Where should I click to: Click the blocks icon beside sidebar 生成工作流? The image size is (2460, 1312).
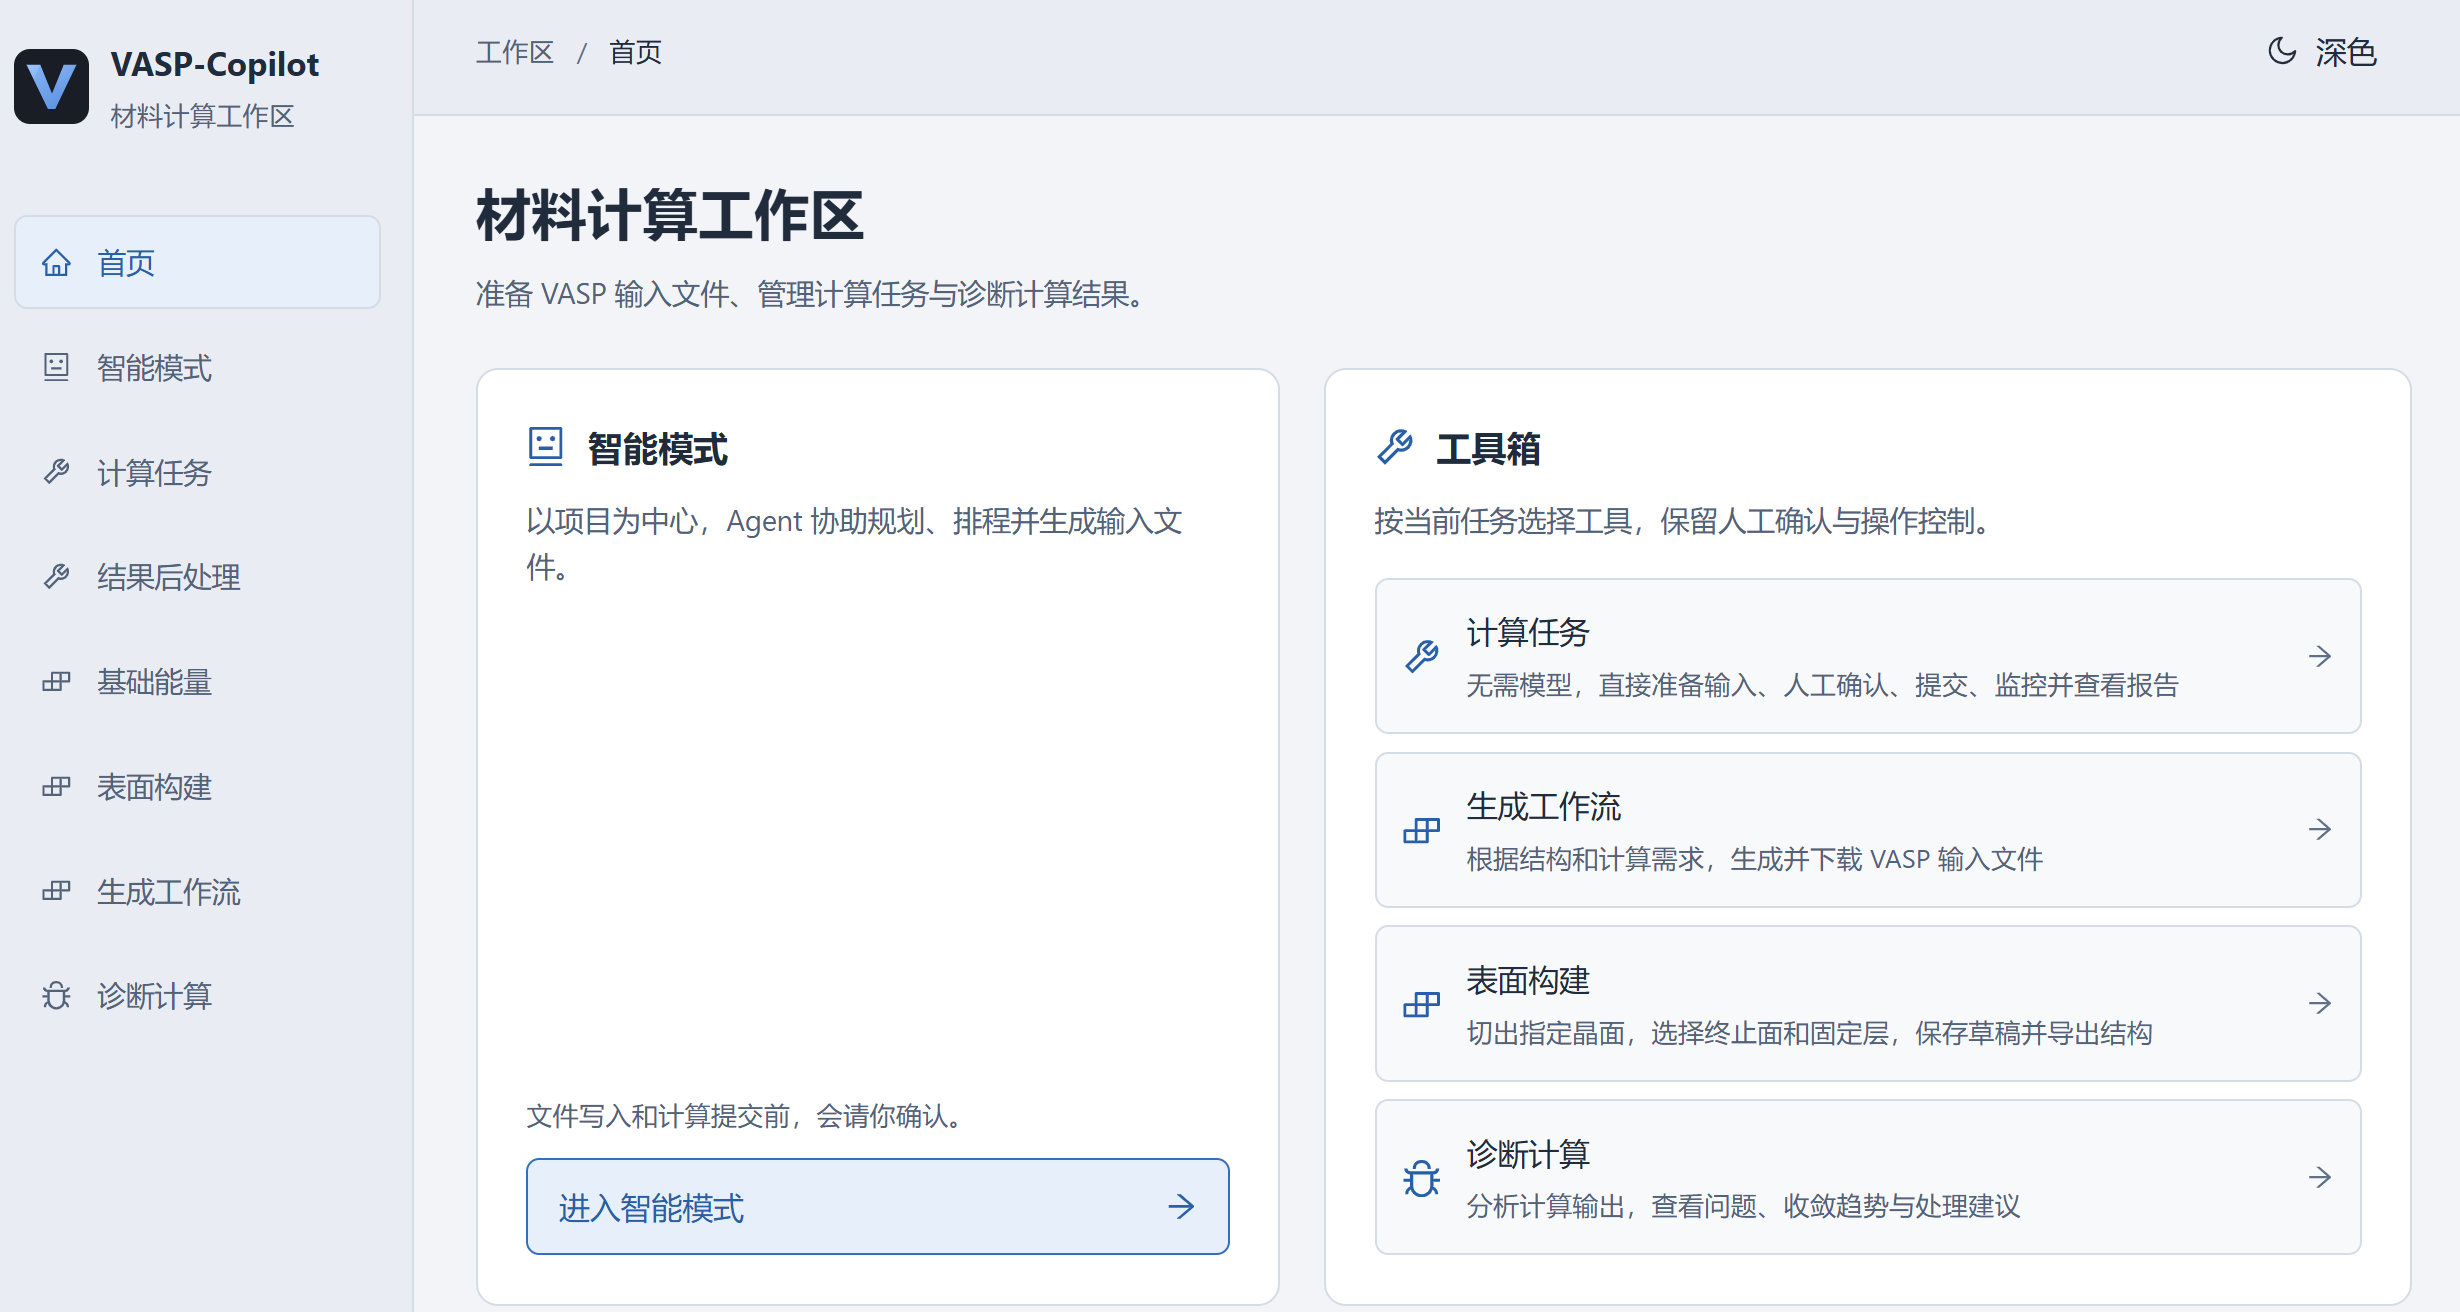(x=56, y=891)
